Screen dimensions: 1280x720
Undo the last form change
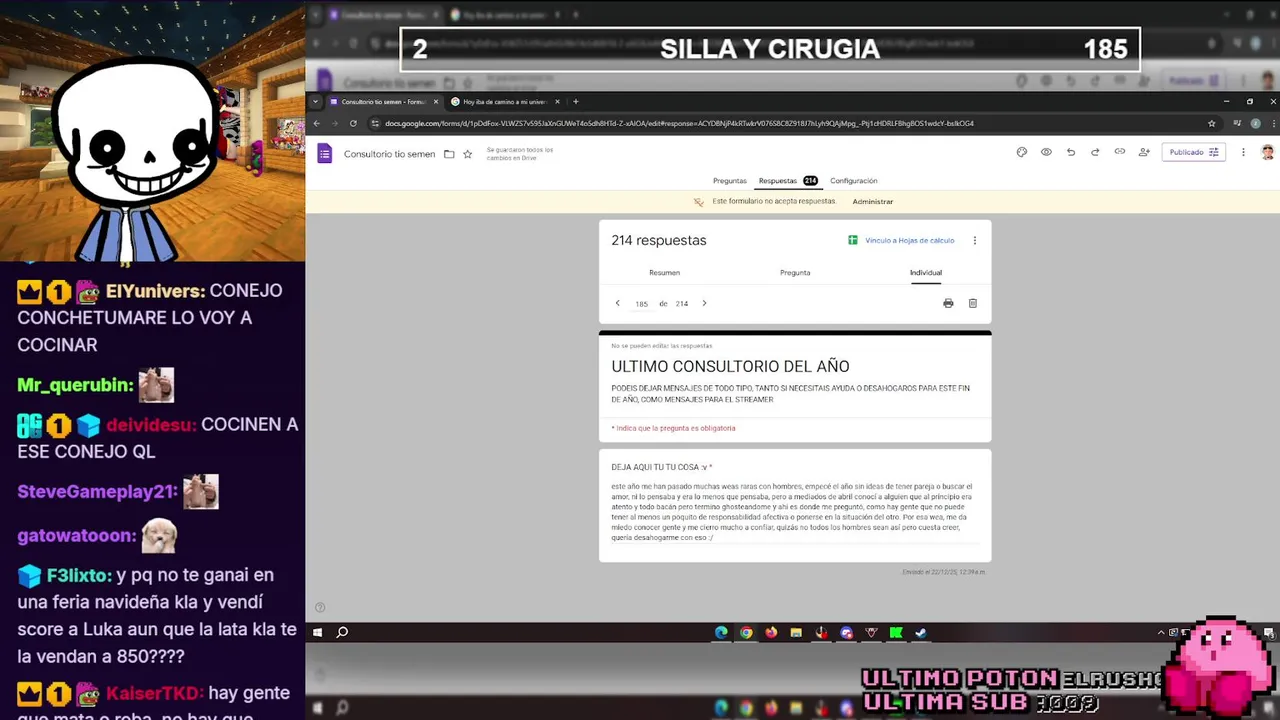pyautogui.click(x=1071, y=152)
